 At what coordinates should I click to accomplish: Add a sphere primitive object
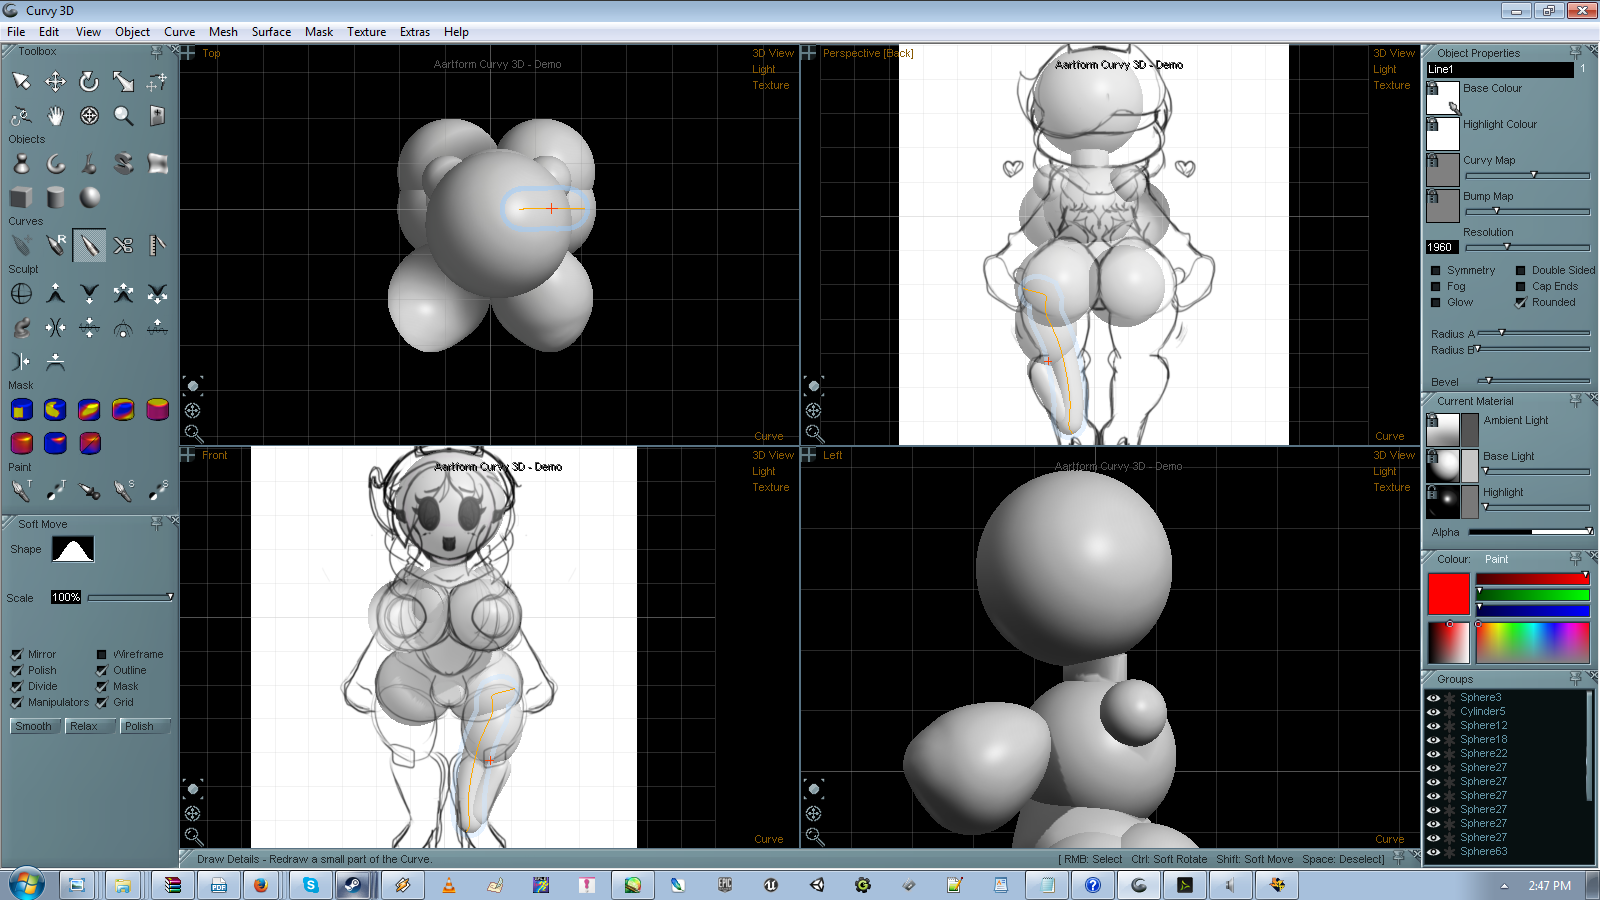click(90, 197)
